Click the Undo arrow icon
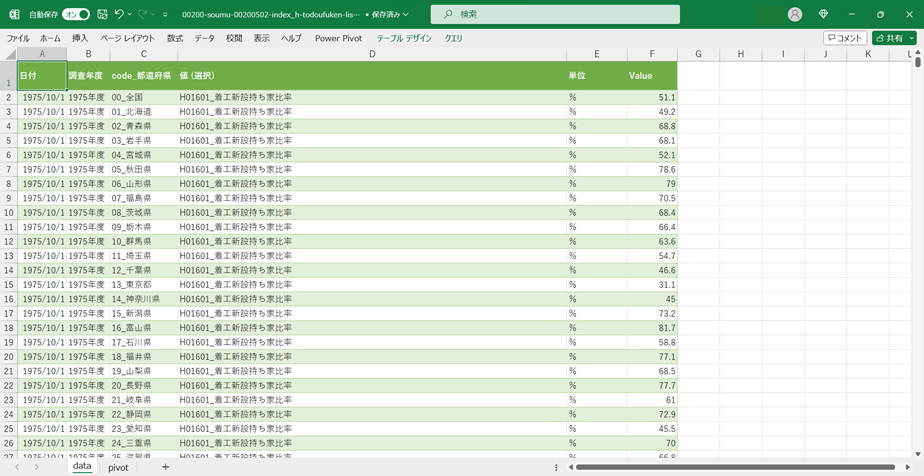 click(x=119, y=15)
